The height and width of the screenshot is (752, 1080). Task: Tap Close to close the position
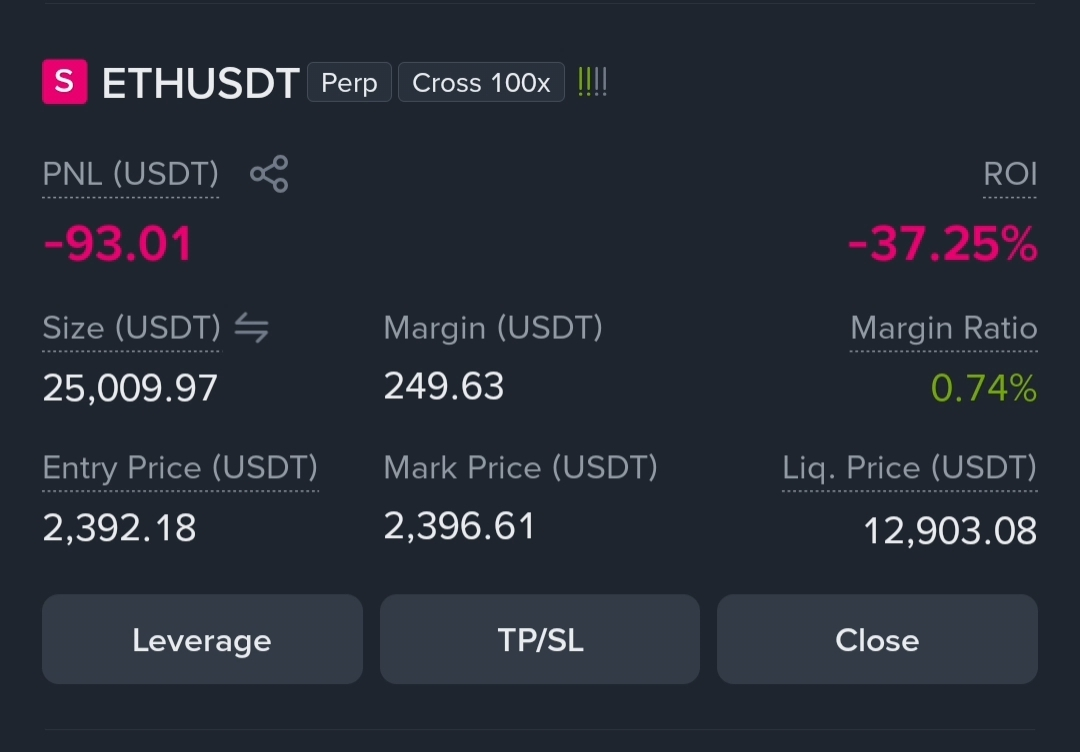(x=878, y=639)
